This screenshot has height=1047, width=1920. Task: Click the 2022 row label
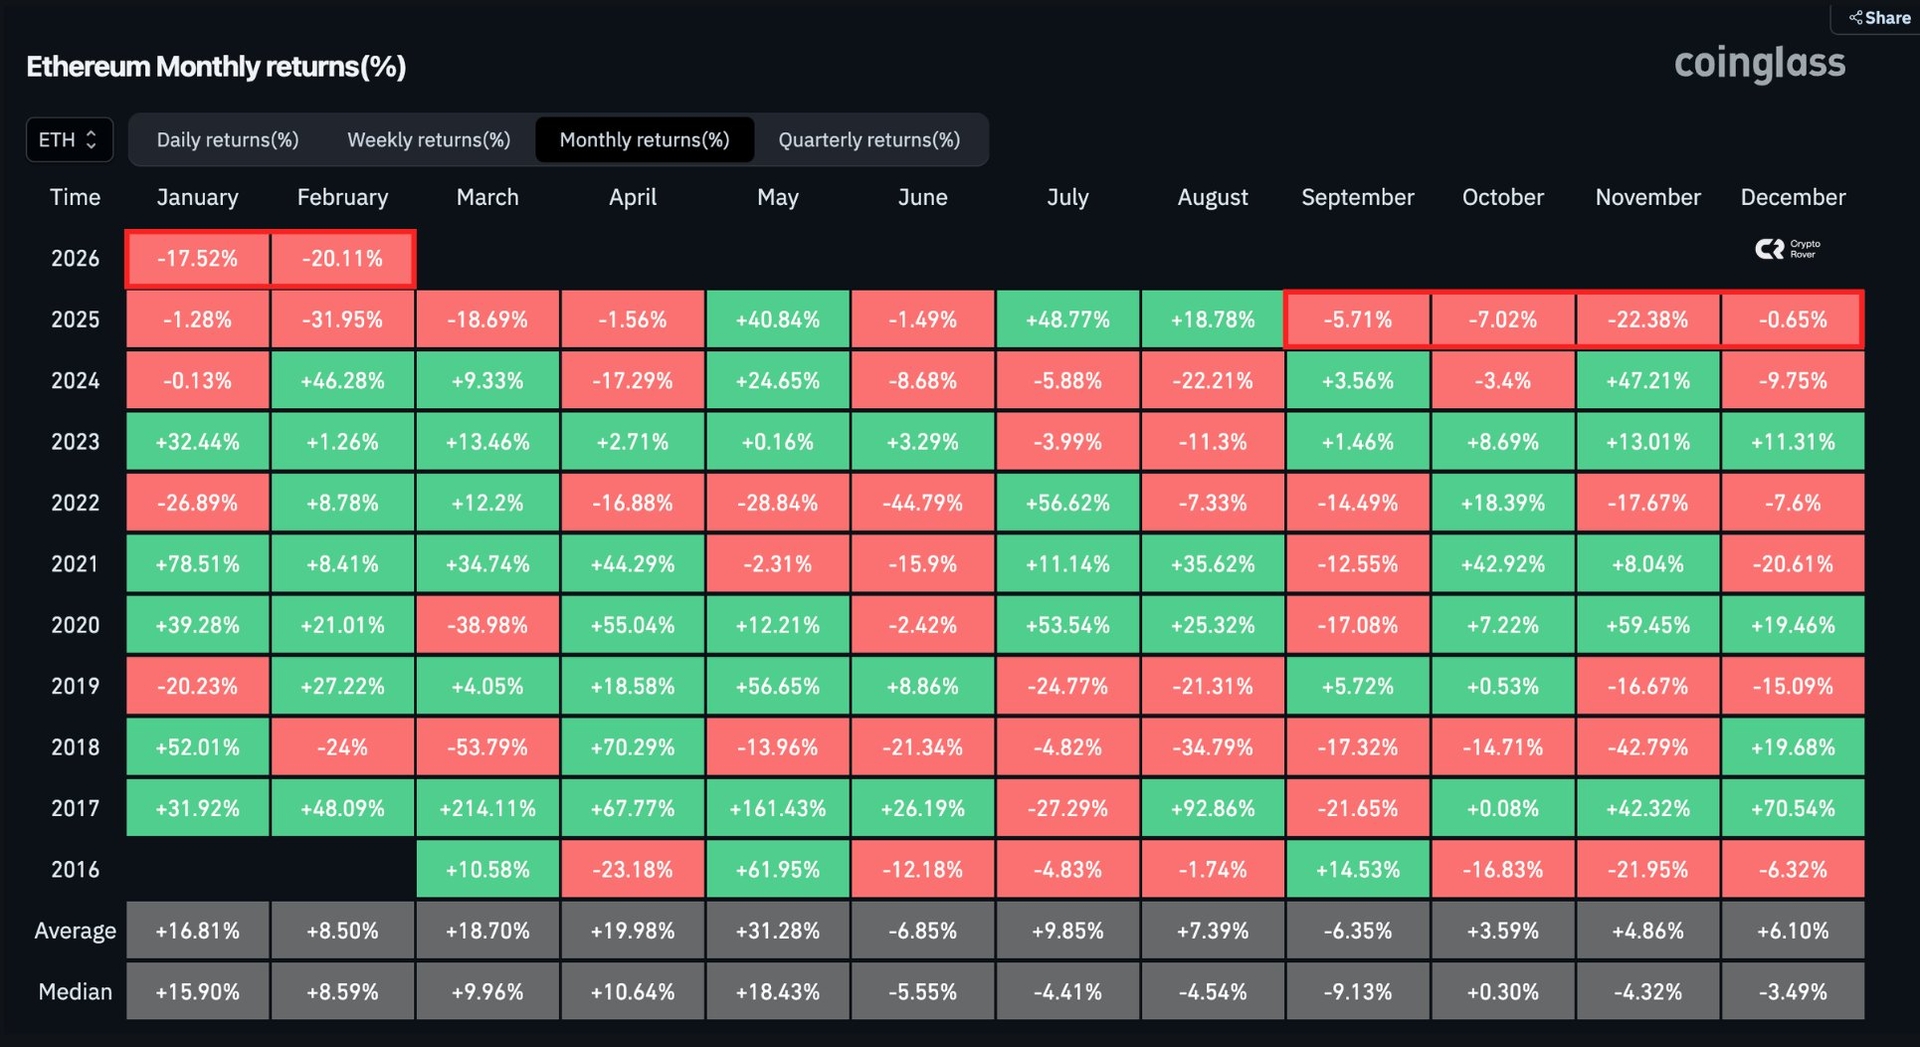[x=75, y=503]
